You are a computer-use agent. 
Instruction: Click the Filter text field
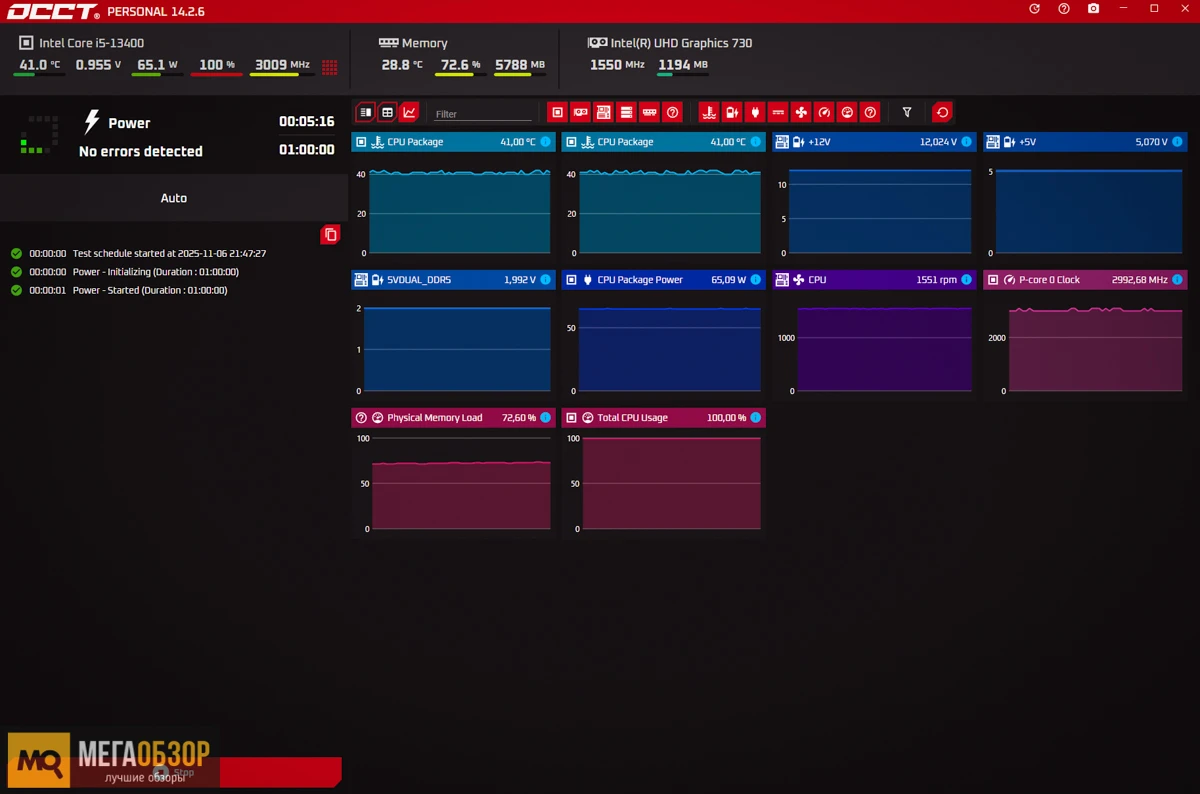[482, 114]
